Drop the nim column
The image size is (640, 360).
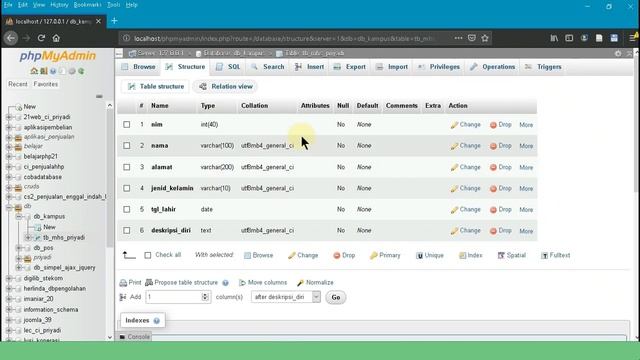click(x=500, y=124)
